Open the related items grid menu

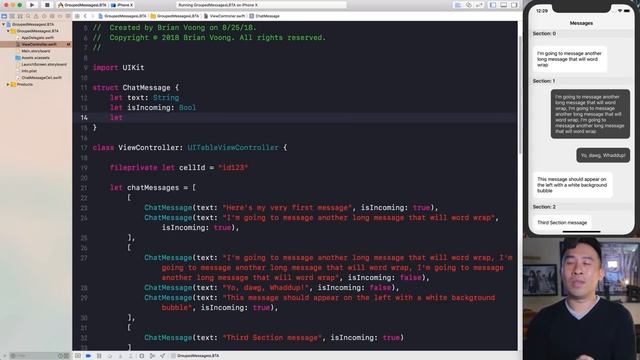tap(77, 16)
